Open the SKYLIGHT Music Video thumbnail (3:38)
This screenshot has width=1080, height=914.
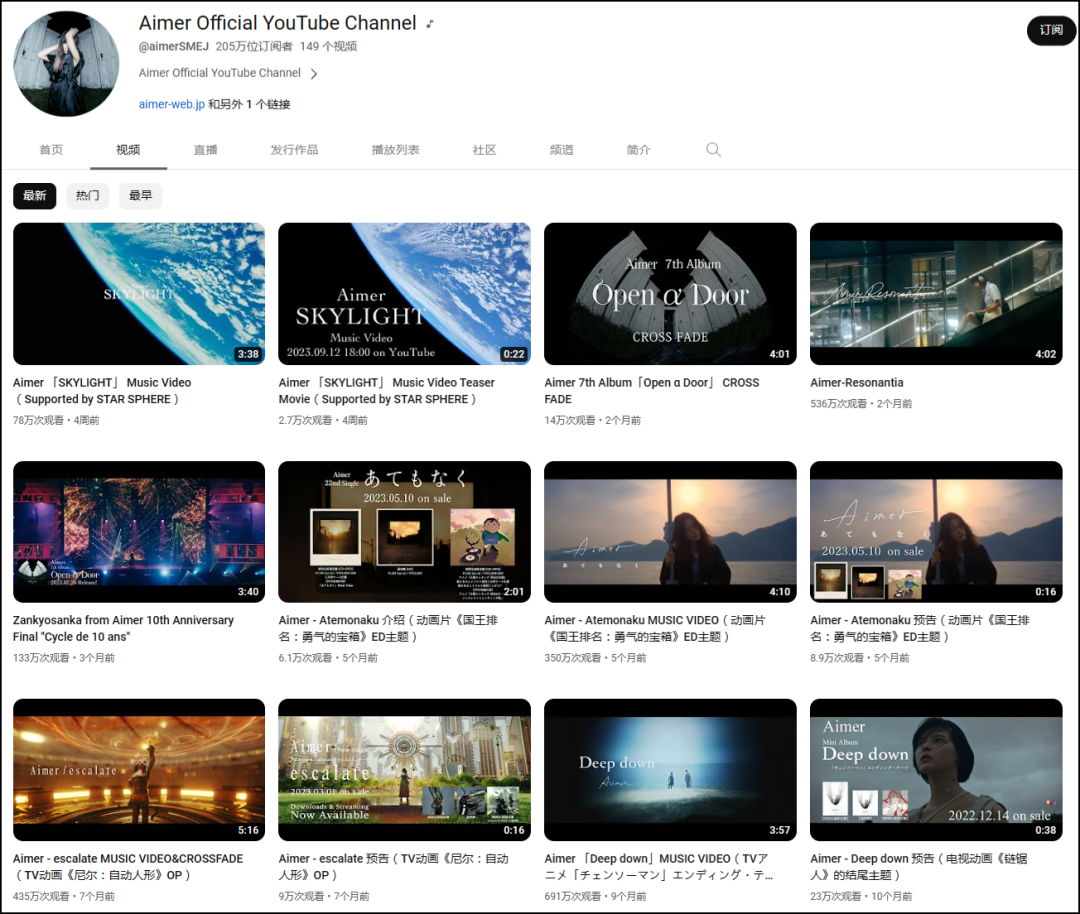click(x=139, y=294)
